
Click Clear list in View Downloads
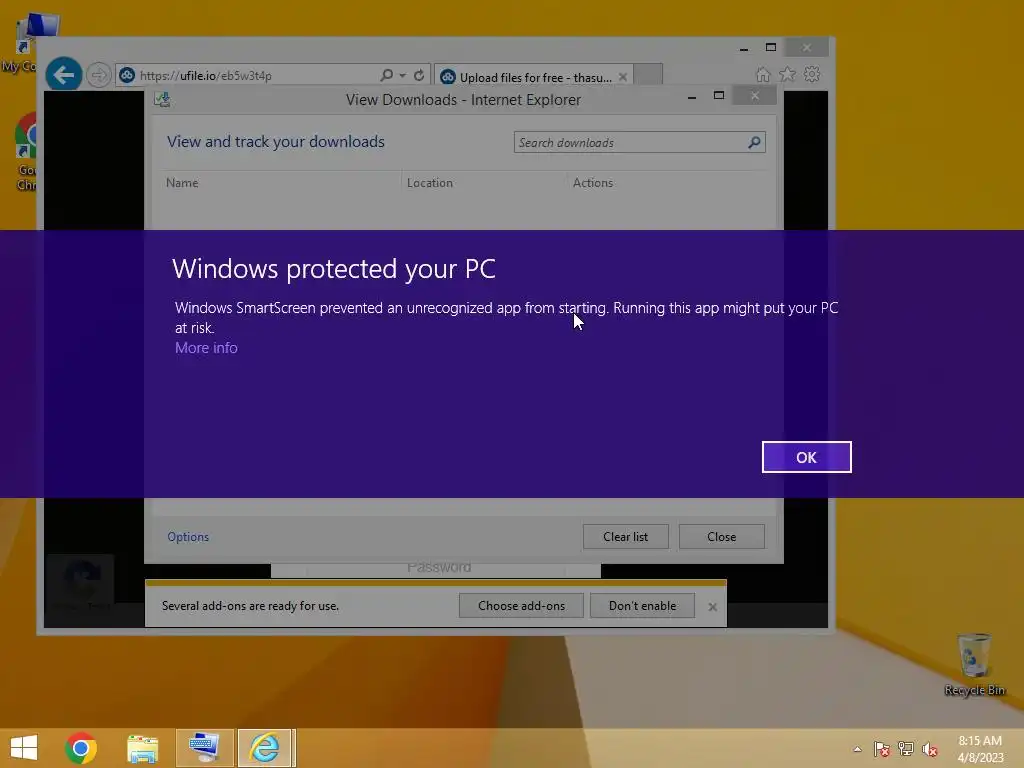(x=626, y=536)
